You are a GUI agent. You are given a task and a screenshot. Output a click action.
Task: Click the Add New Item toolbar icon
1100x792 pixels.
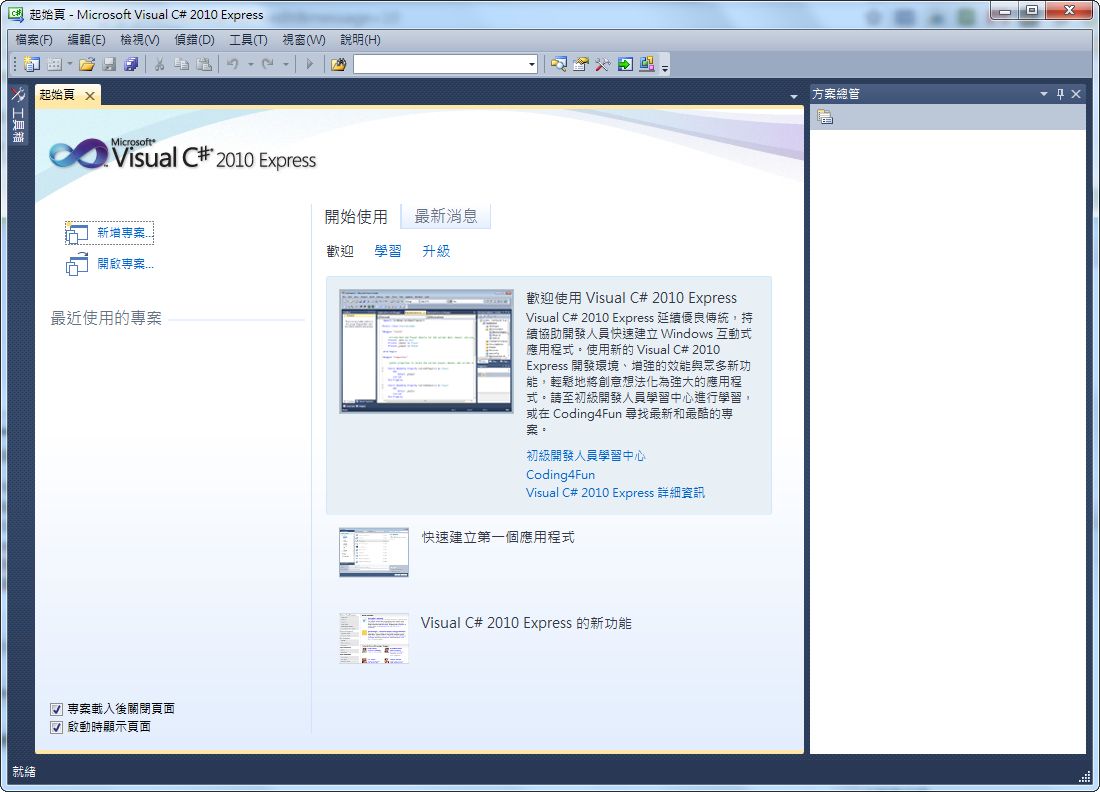[x=54, y=65]
